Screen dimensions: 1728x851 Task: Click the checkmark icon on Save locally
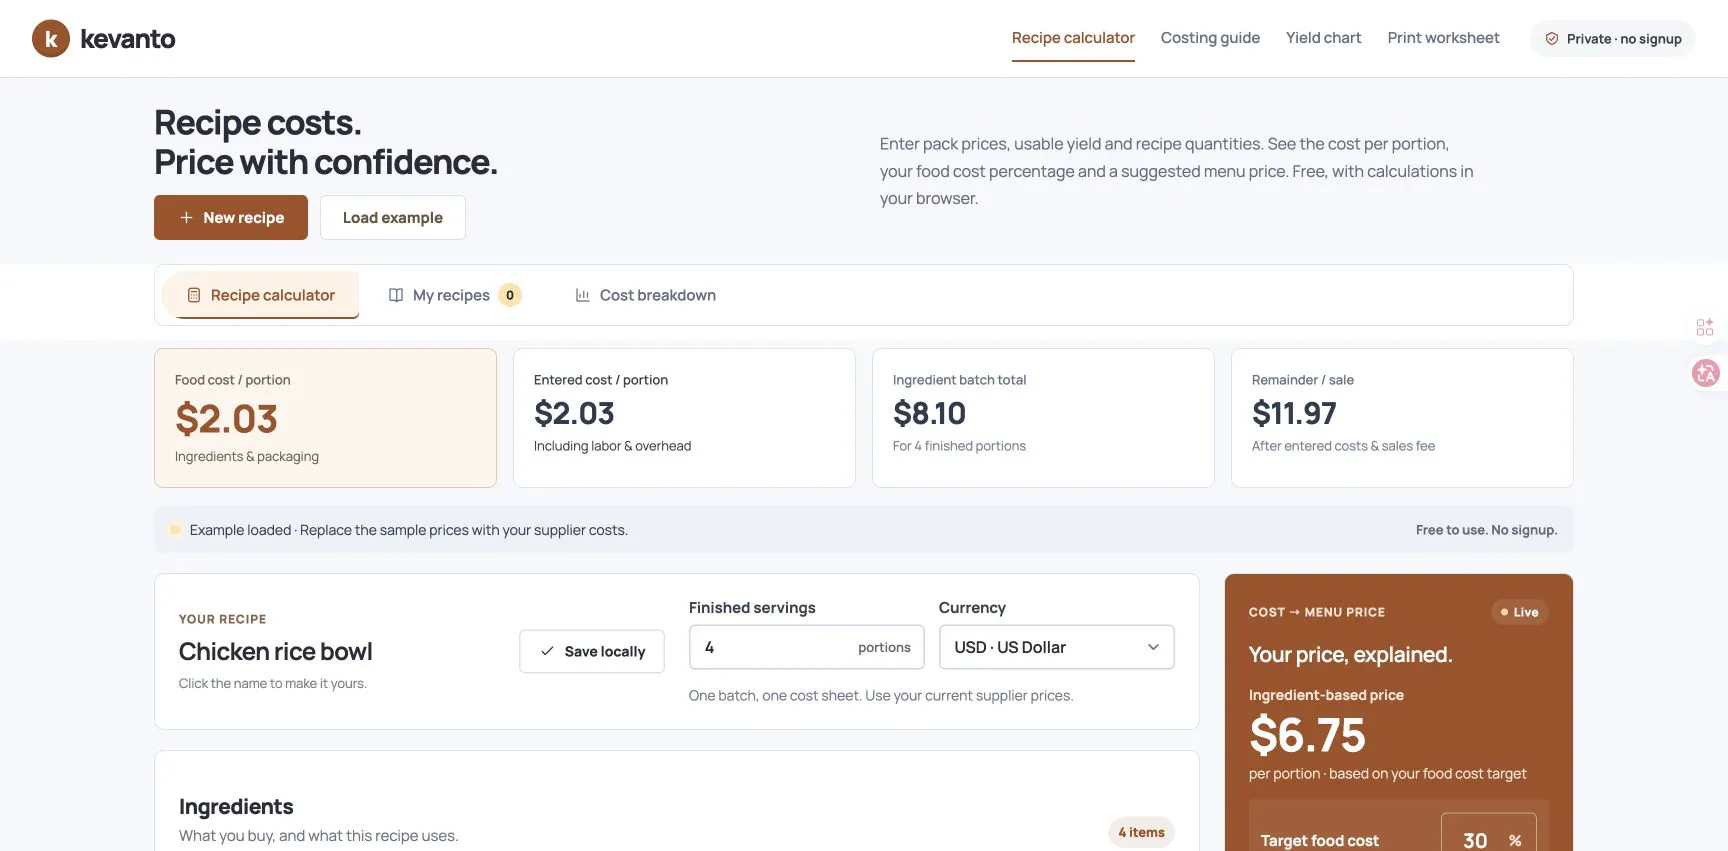547,651
